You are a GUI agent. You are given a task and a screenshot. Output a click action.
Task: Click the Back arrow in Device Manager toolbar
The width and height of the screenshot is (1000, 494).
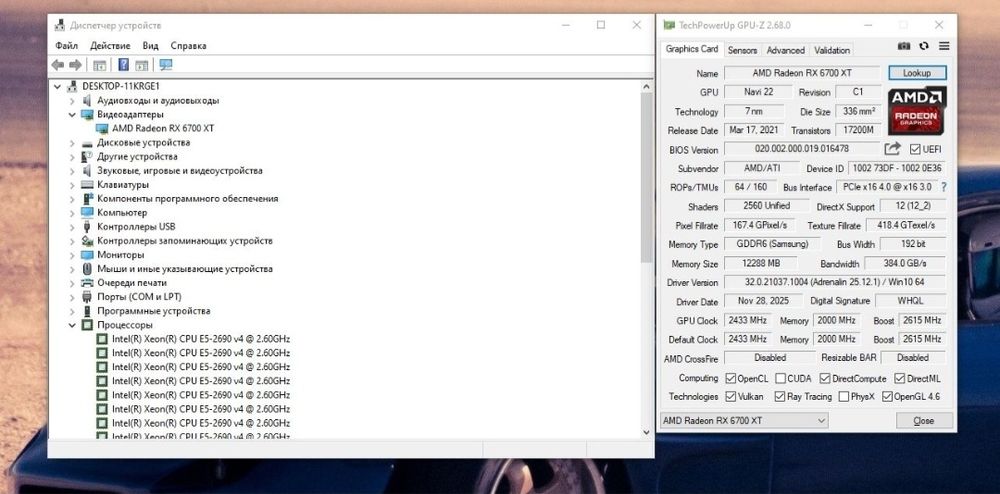pyautogui.click(x=58, y=65)
